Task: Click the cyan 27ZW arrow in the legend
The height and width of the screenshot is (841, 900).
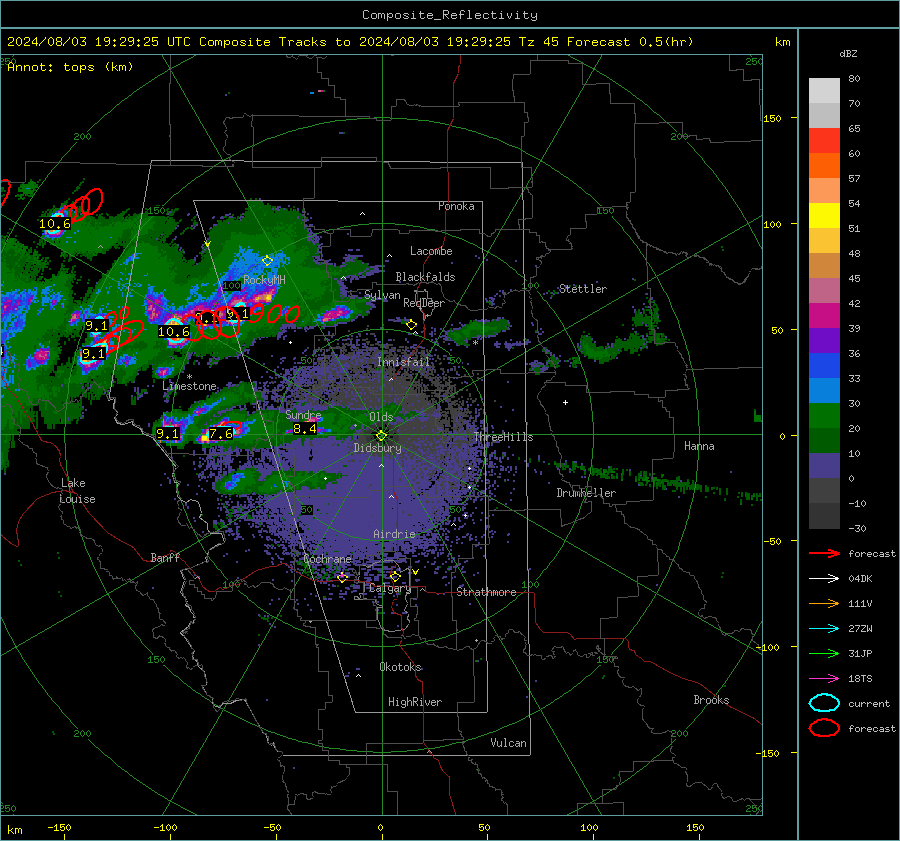Action: pos(824,629)
